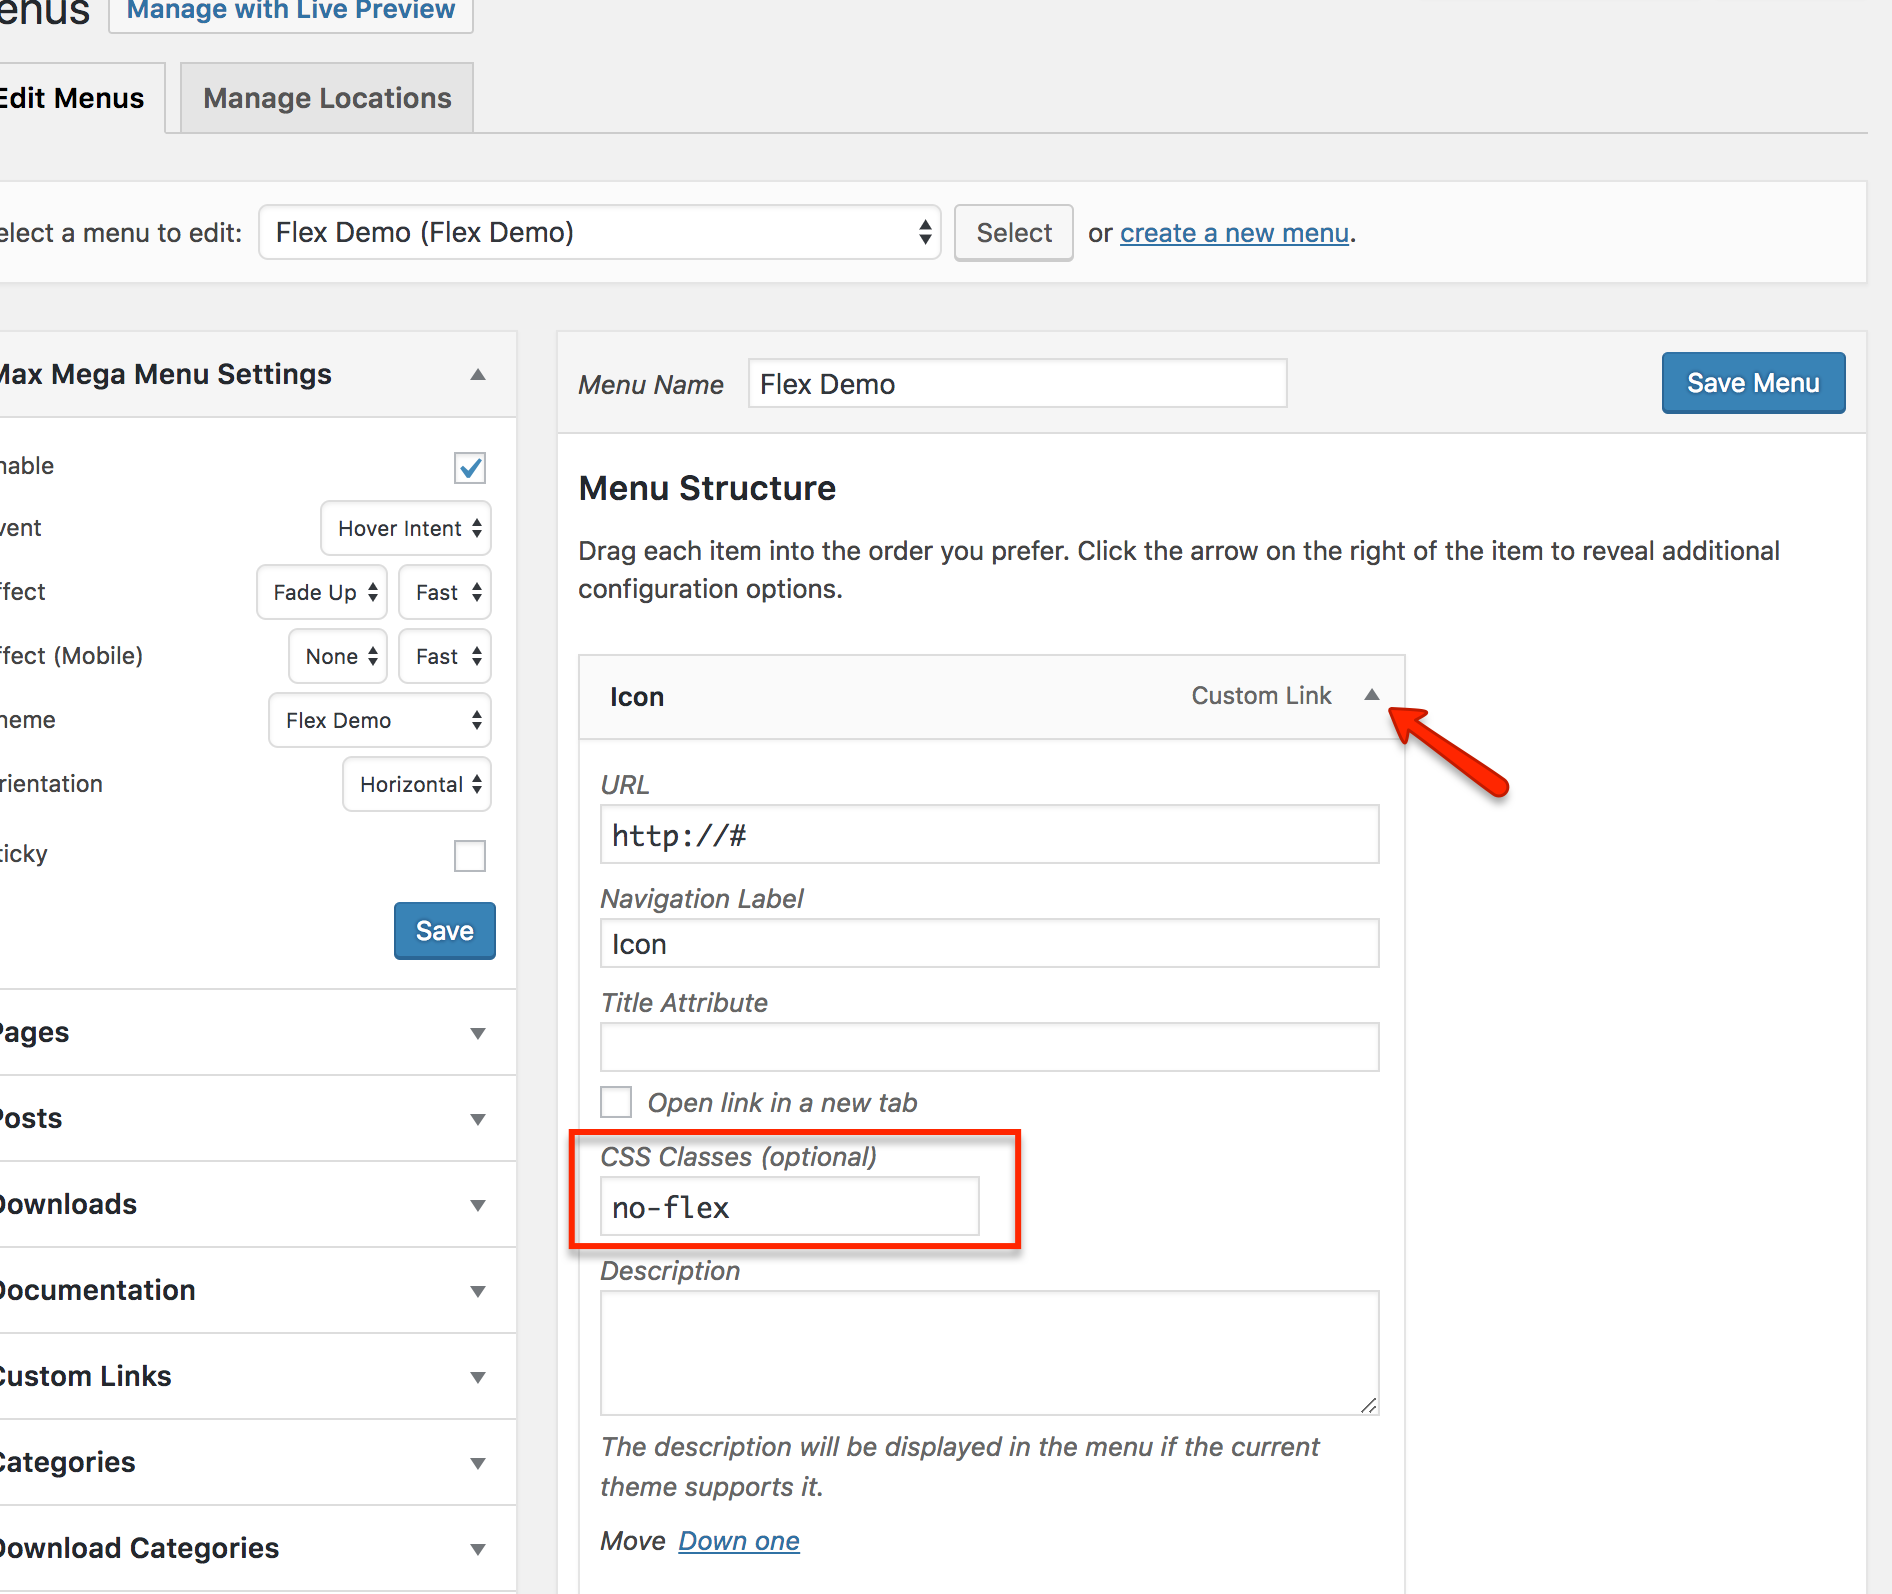Expand the Posts panel arrow
1892x1594 pixels.
click(477, 1119)
